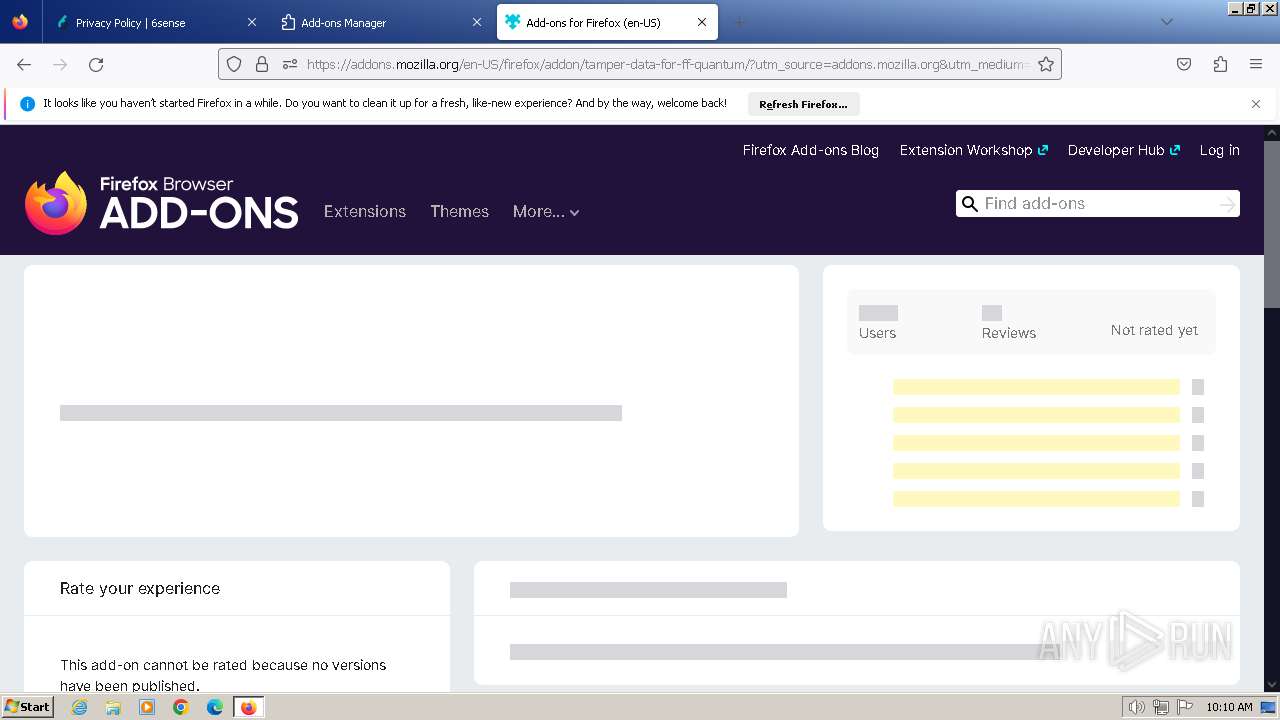Visit the Firefox Add-ons Blog

[x=811, y=150]
